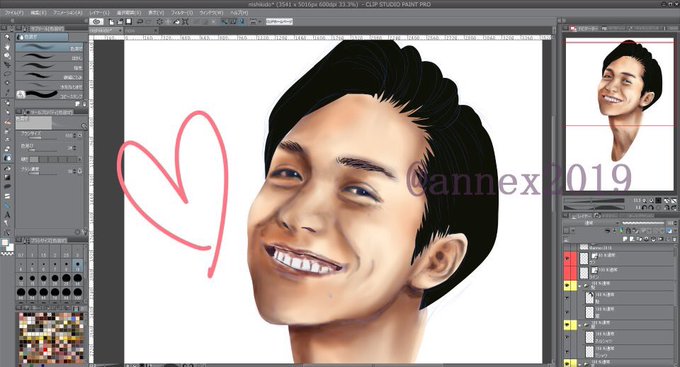Toggle visibility of second yellow-marked folder
680x367 pixels.
(567, 324)
